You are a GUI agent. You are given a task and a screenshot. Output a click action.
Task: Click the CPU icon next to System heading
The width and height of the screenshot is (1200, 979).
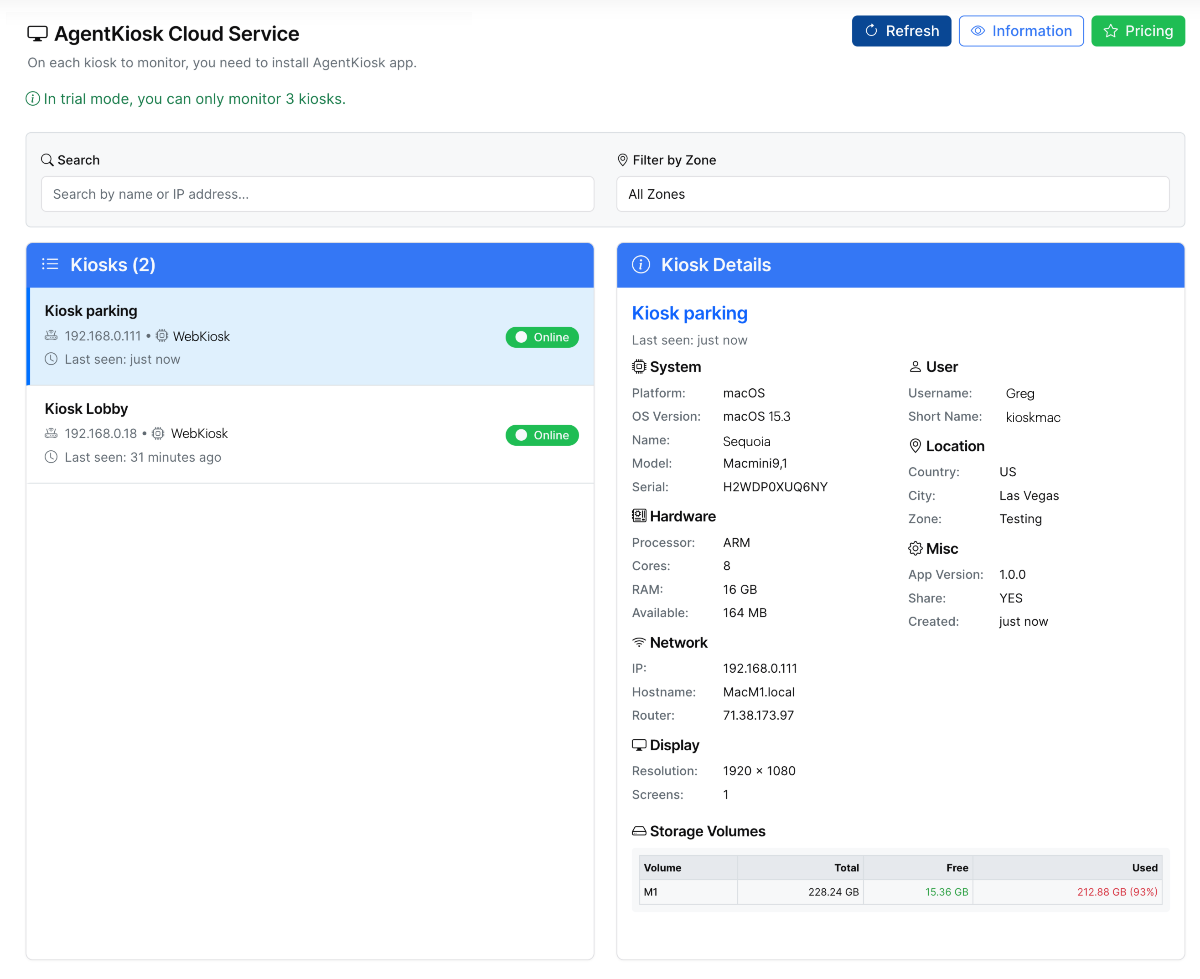coord(639,367)
